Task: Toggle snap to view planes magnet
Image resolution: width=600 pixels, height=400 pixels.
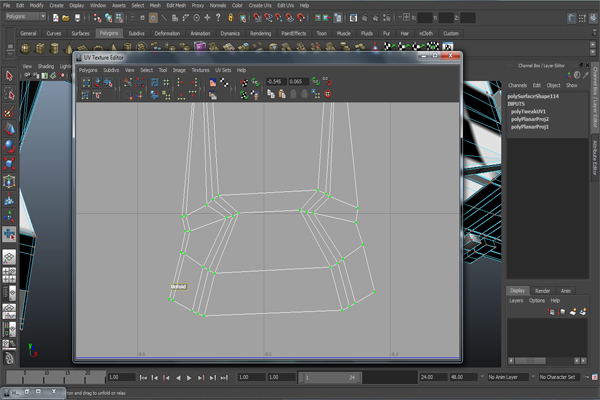Action: coord(290,18)
